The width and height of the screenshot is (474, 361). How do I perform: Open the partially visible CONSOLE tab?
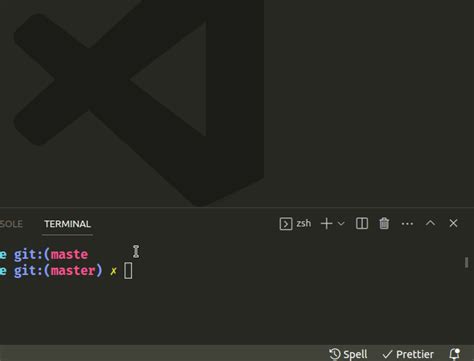pyautogui.click(x=11, y=224)
